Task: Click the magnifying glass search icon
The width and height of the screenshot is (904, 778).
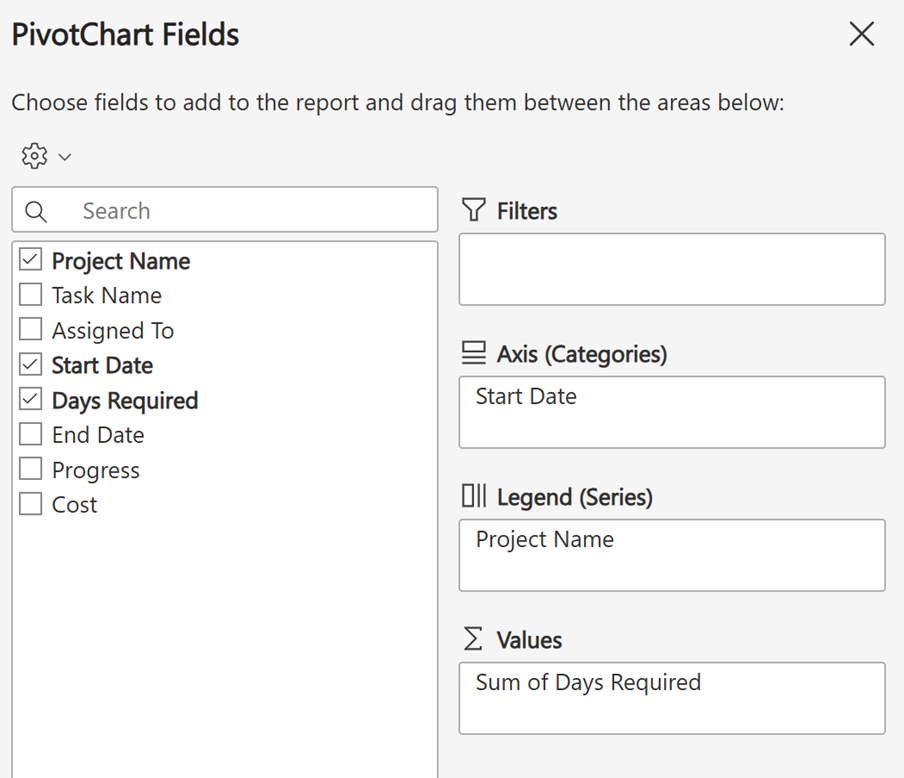Action: pos(36,211)
